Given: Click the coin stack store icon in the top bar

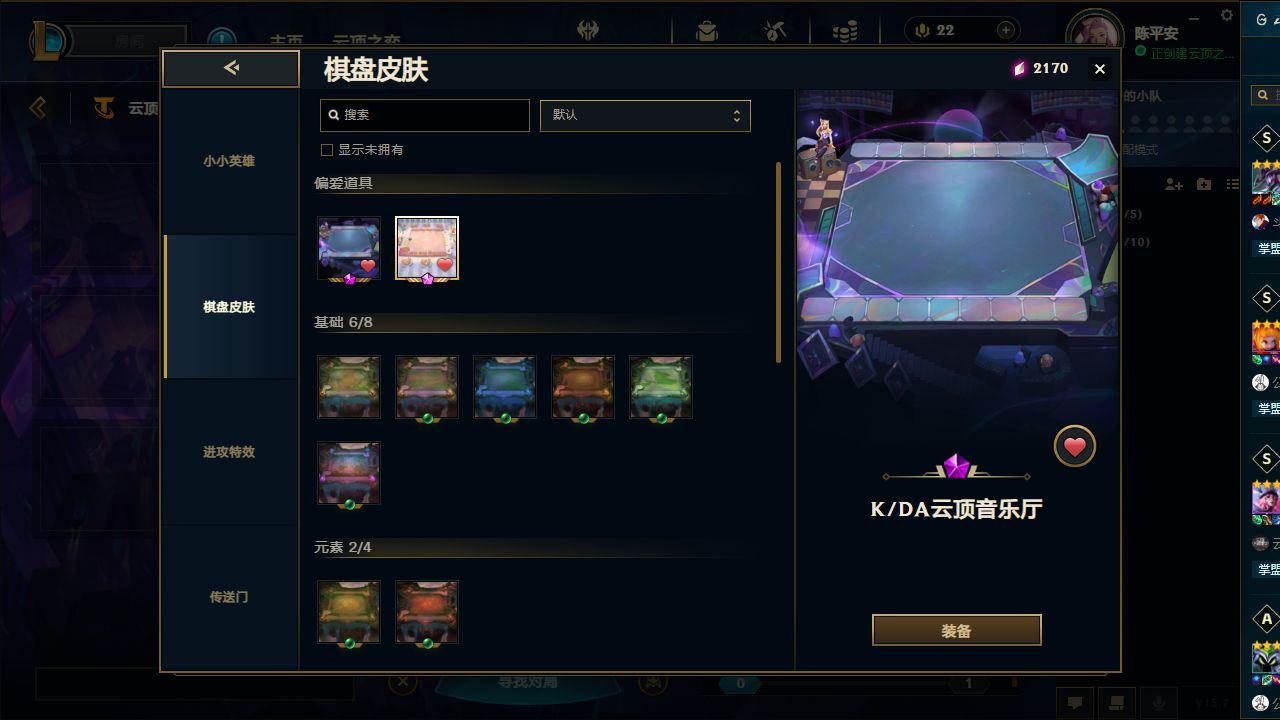Looking at the screenshot, I should tap(845, 31).
